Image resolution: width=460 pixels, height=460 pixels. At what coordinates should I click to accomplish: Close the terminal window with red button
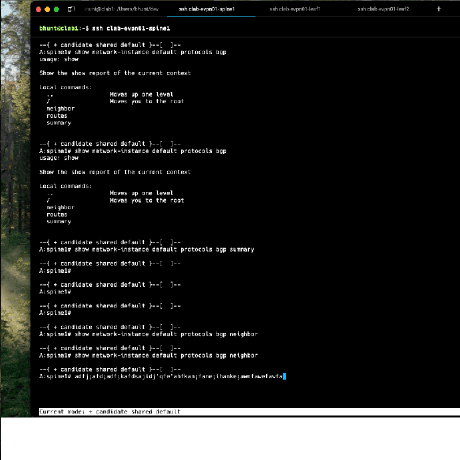pyautogui.click(x=38, y=9)
